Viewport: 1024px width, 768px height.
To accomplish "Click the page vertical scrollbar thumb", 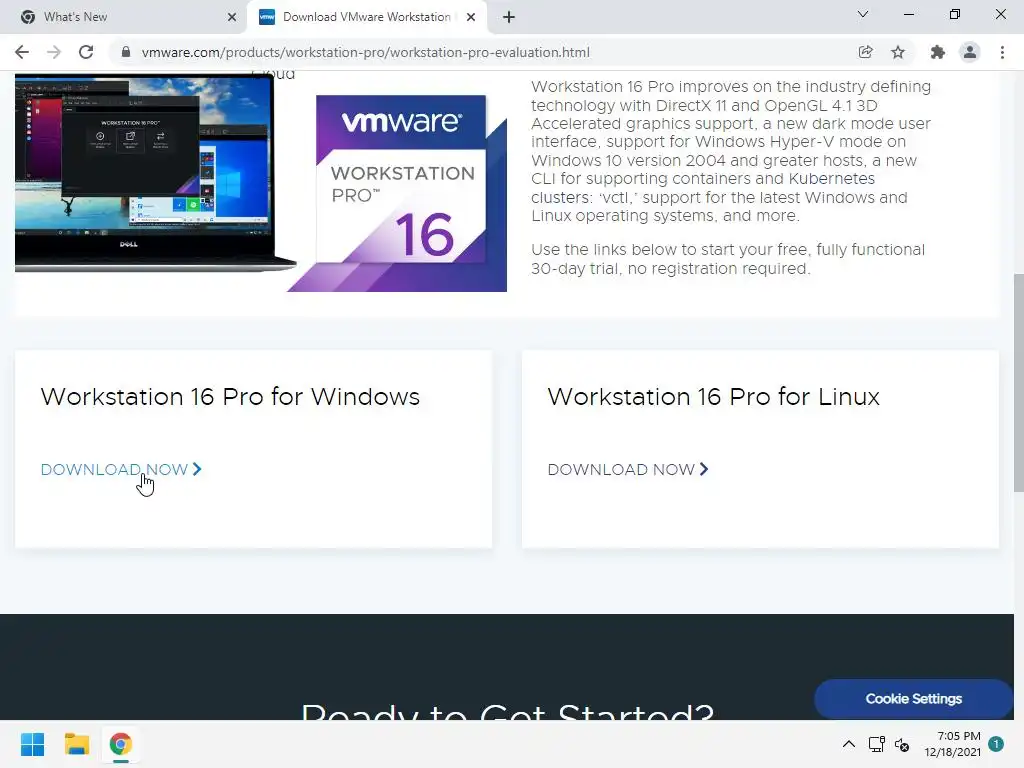I will pos(1019,383).
